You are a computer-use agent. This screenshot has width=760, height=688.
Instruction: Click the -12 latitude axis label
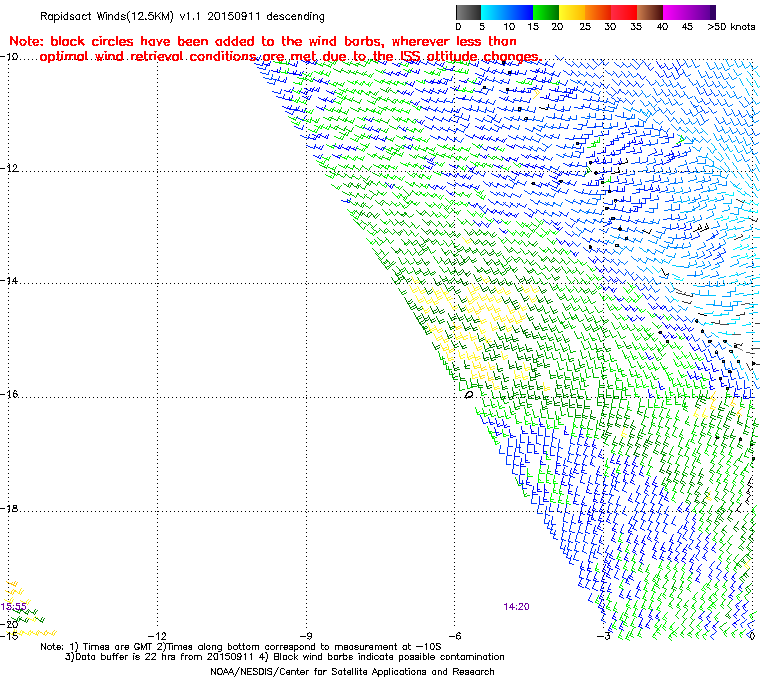(x=9, y=168)
